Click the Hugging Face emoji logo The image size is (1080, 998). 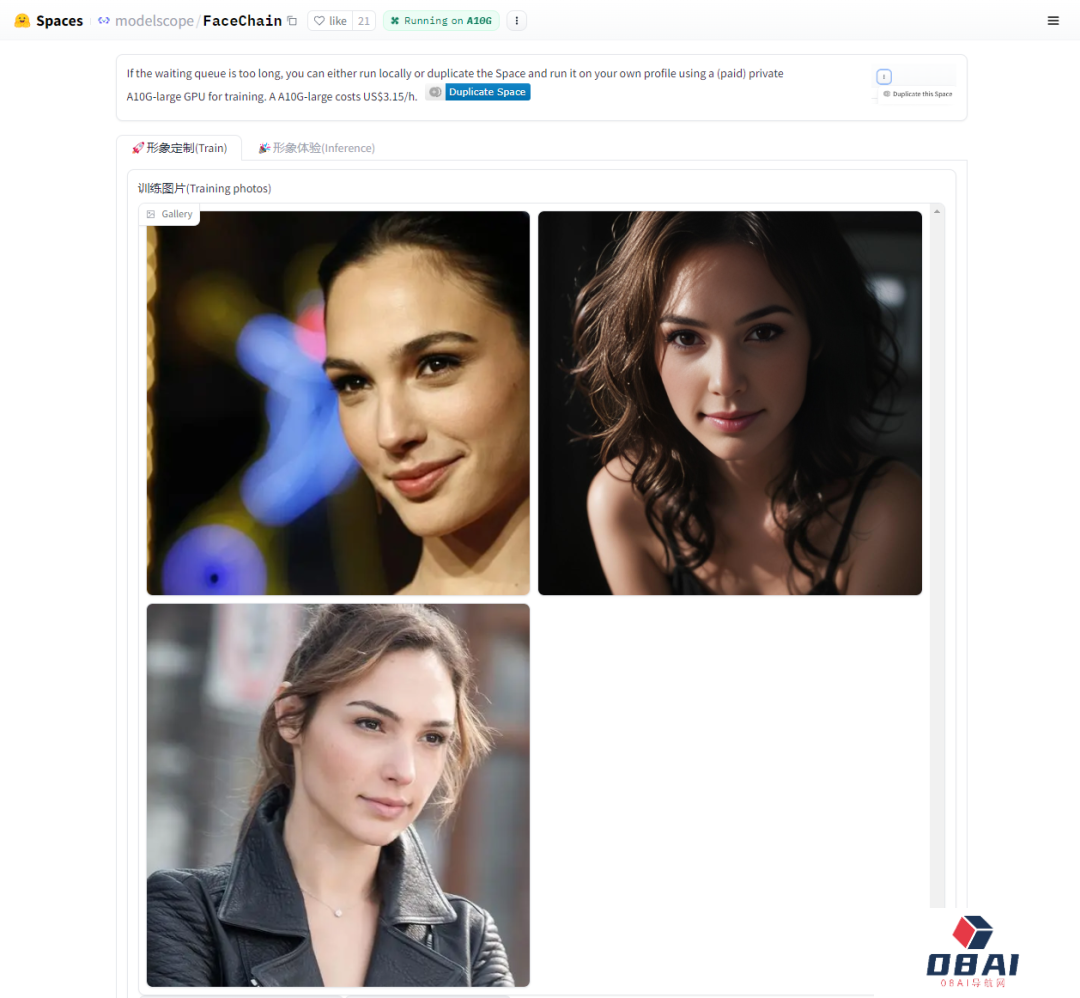pyautogui.click(x=22, y=21)
